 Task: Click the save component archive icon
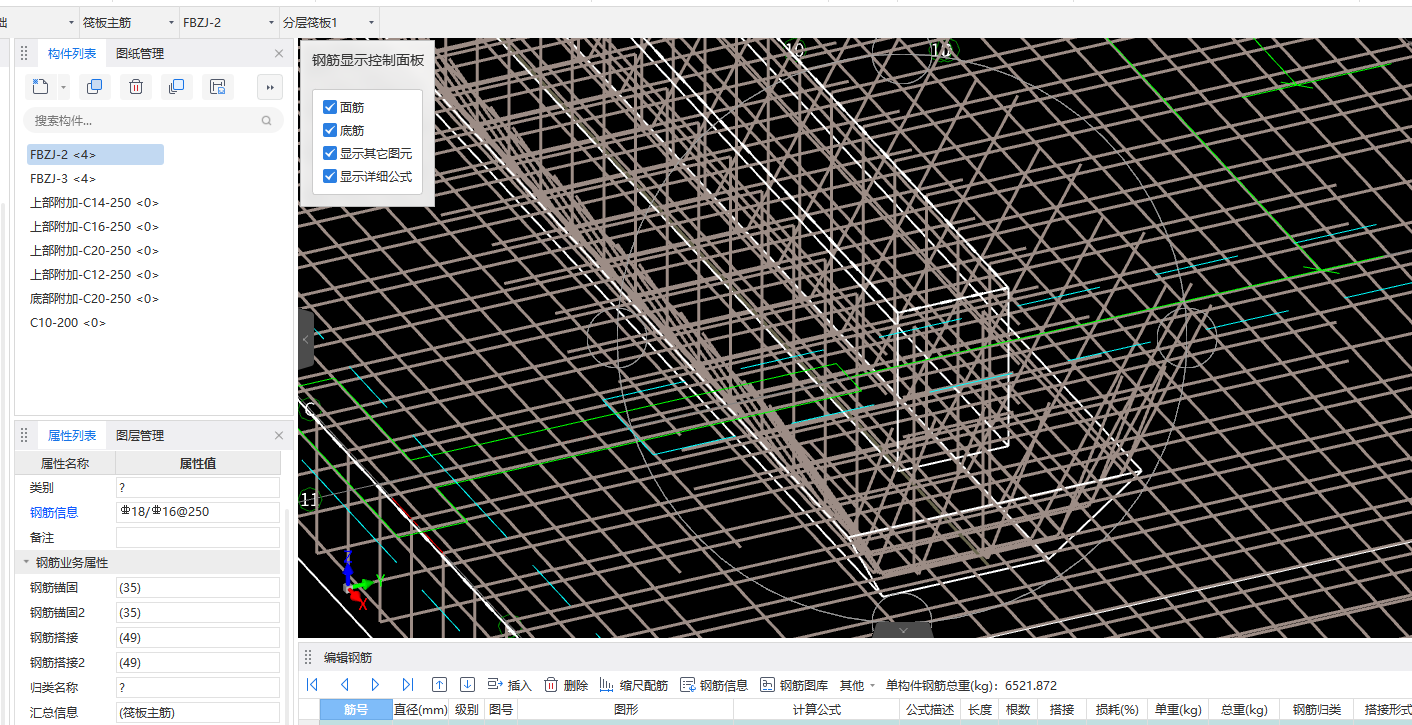point(217,87)
